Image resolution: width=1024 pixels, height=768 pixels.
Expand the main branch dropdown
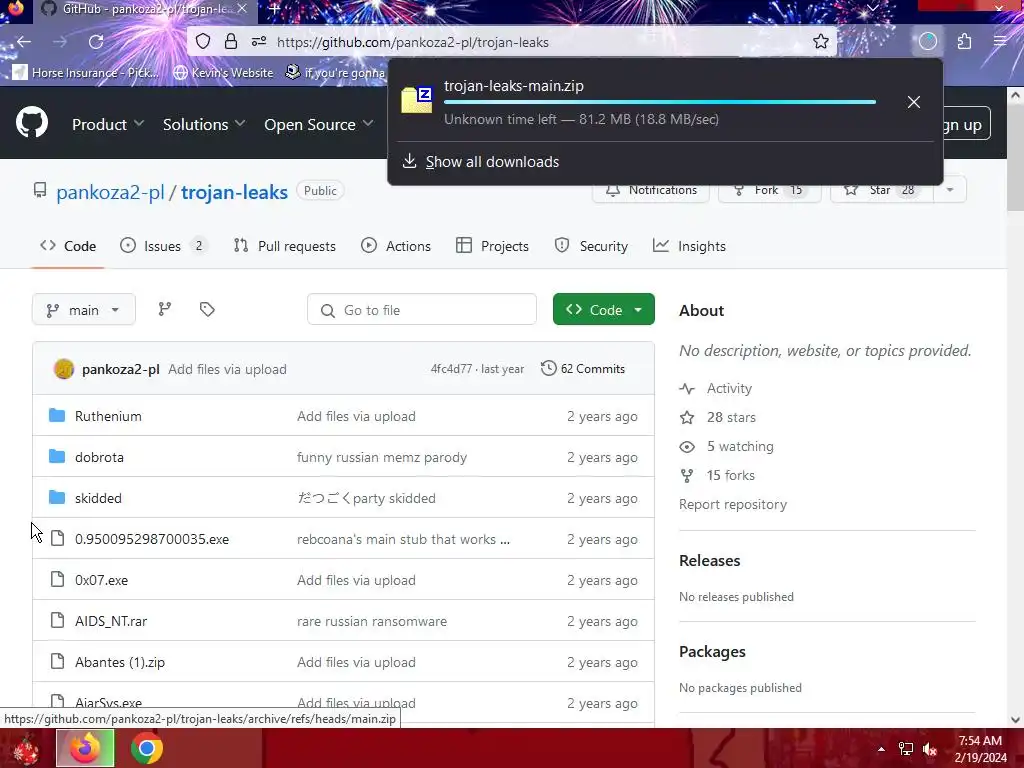click(x=84, y=310)
